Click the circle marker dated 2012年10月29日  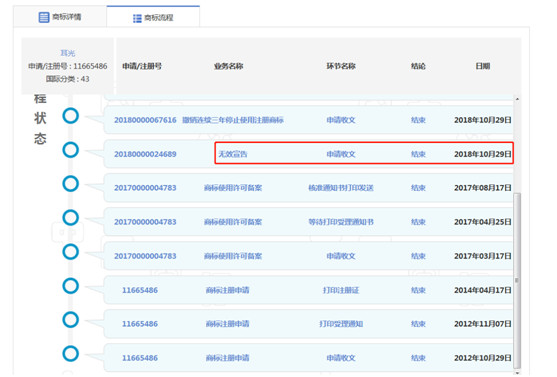click(x=71, y=354)
